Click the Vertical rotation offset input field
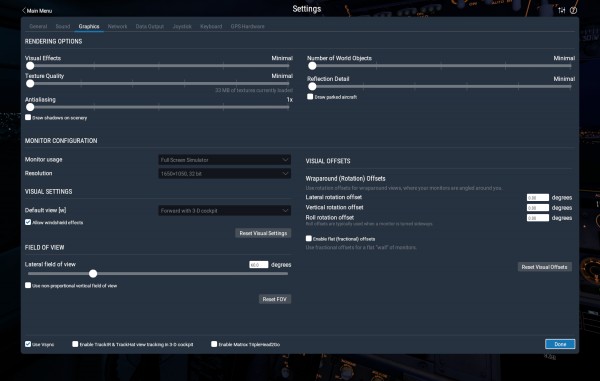The image size is (600, 381). coord(538,208)
